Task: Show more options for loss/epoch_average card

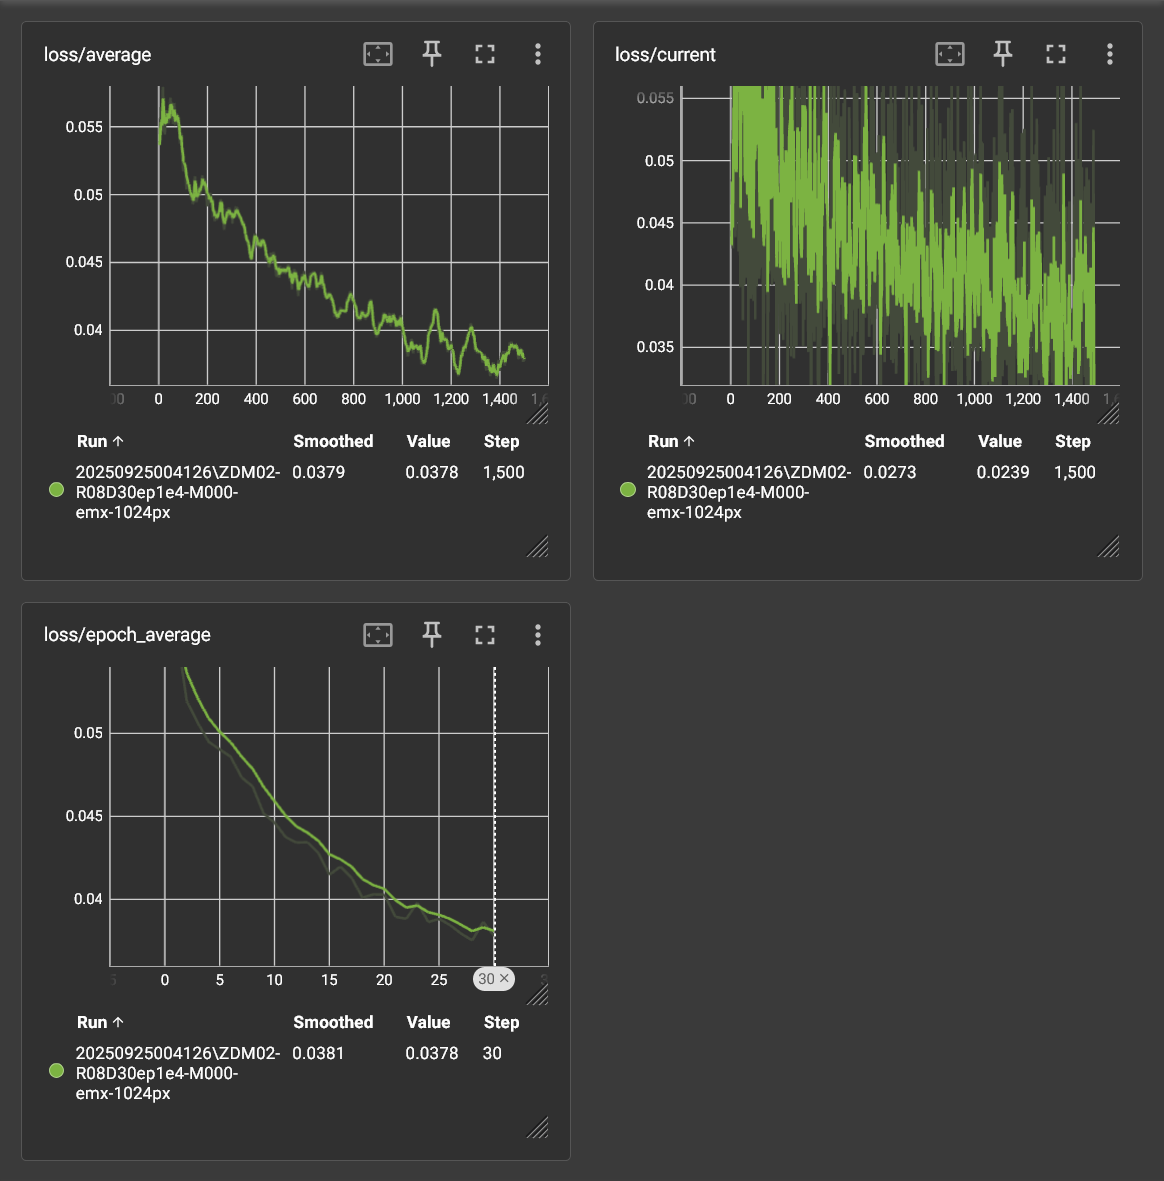Action: click(538, 635)
